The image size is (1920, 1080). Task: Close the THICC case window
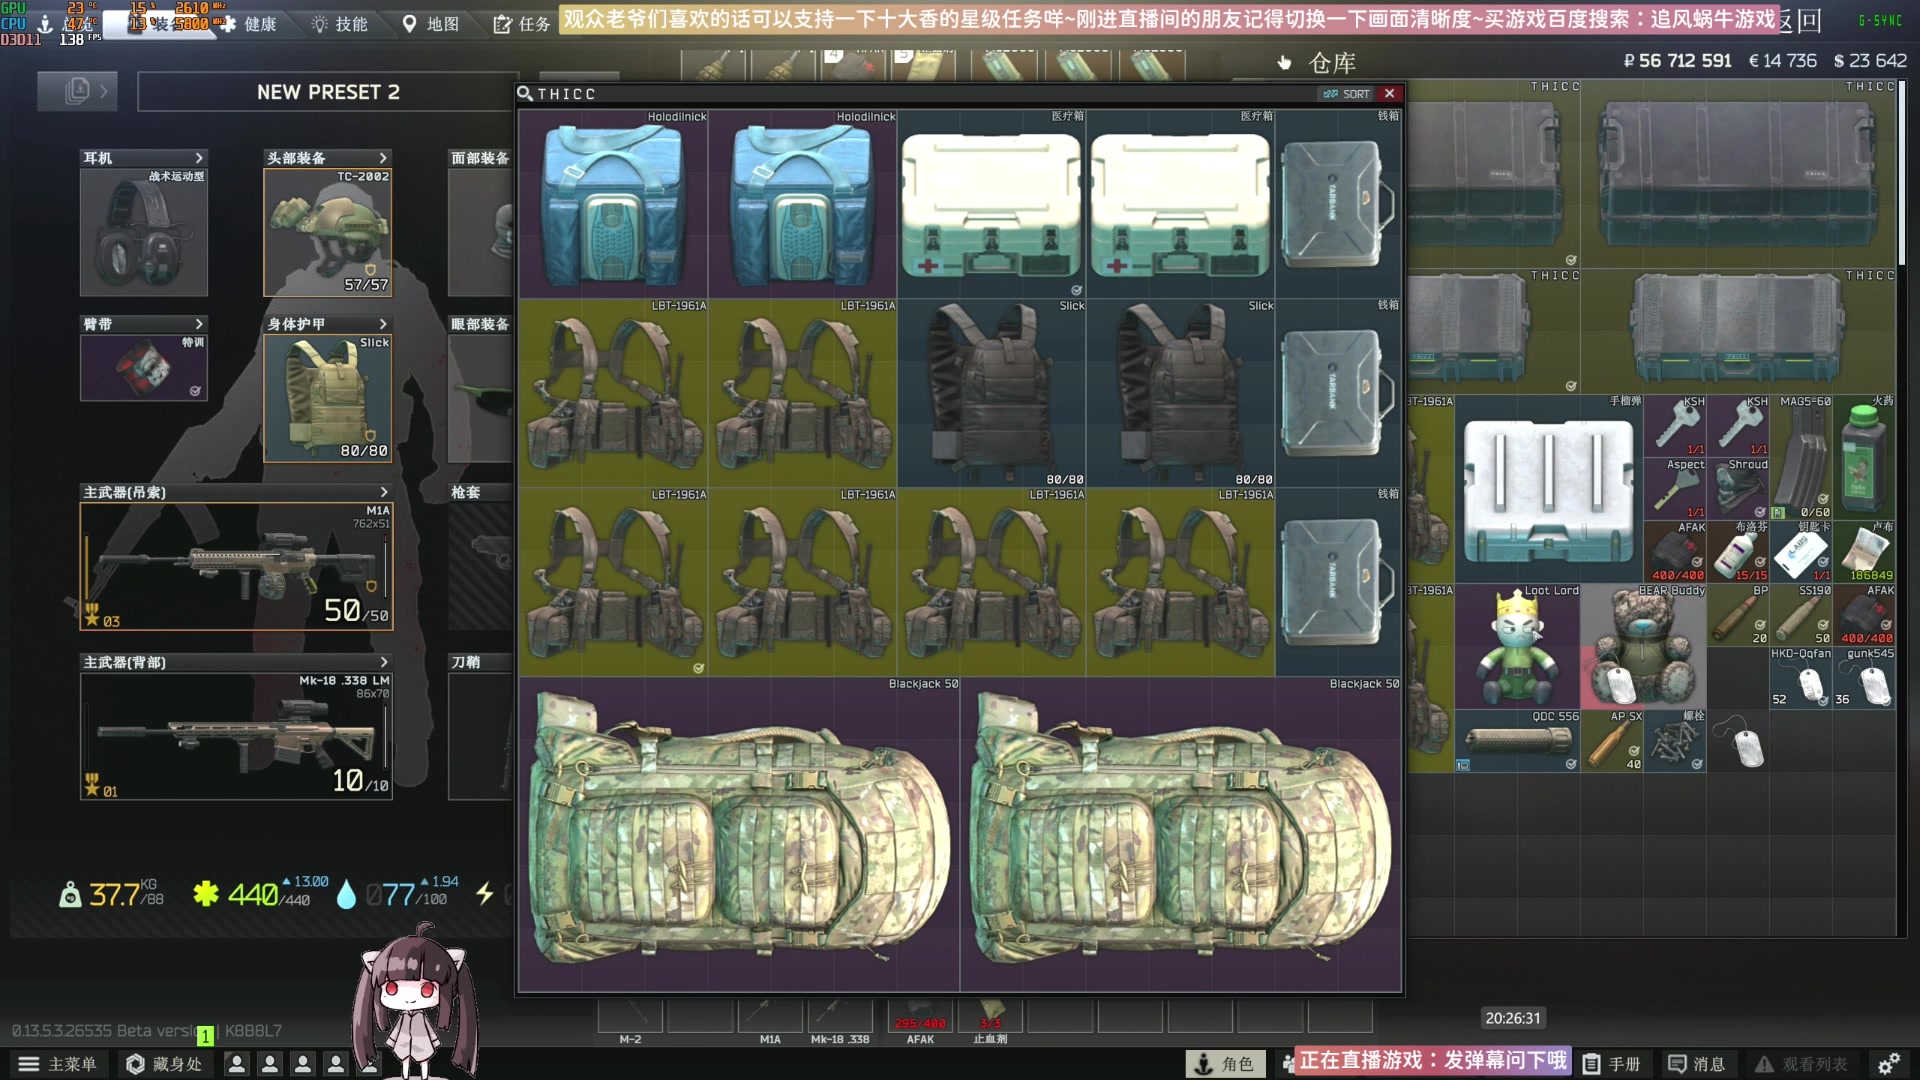click(x=1389, y=94)
